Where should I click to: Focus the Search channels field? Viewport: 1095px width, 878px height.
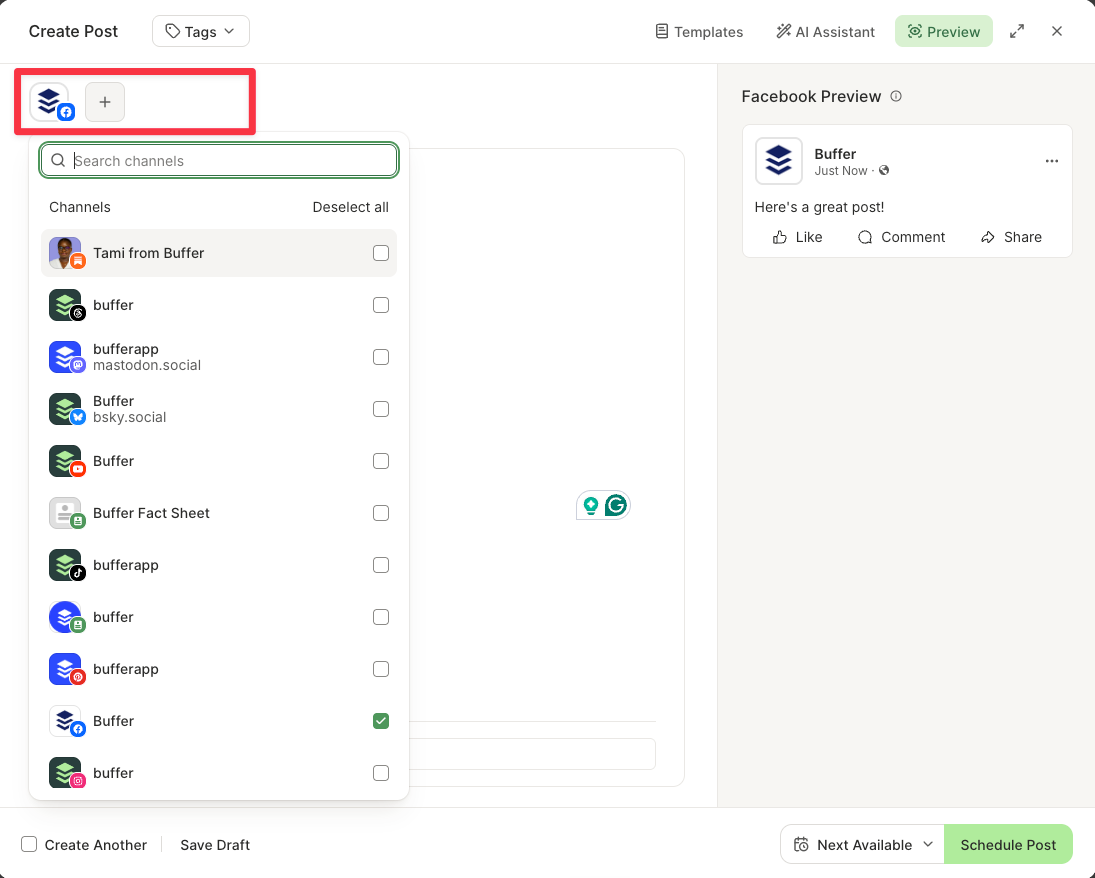click(x=219, y=161)
